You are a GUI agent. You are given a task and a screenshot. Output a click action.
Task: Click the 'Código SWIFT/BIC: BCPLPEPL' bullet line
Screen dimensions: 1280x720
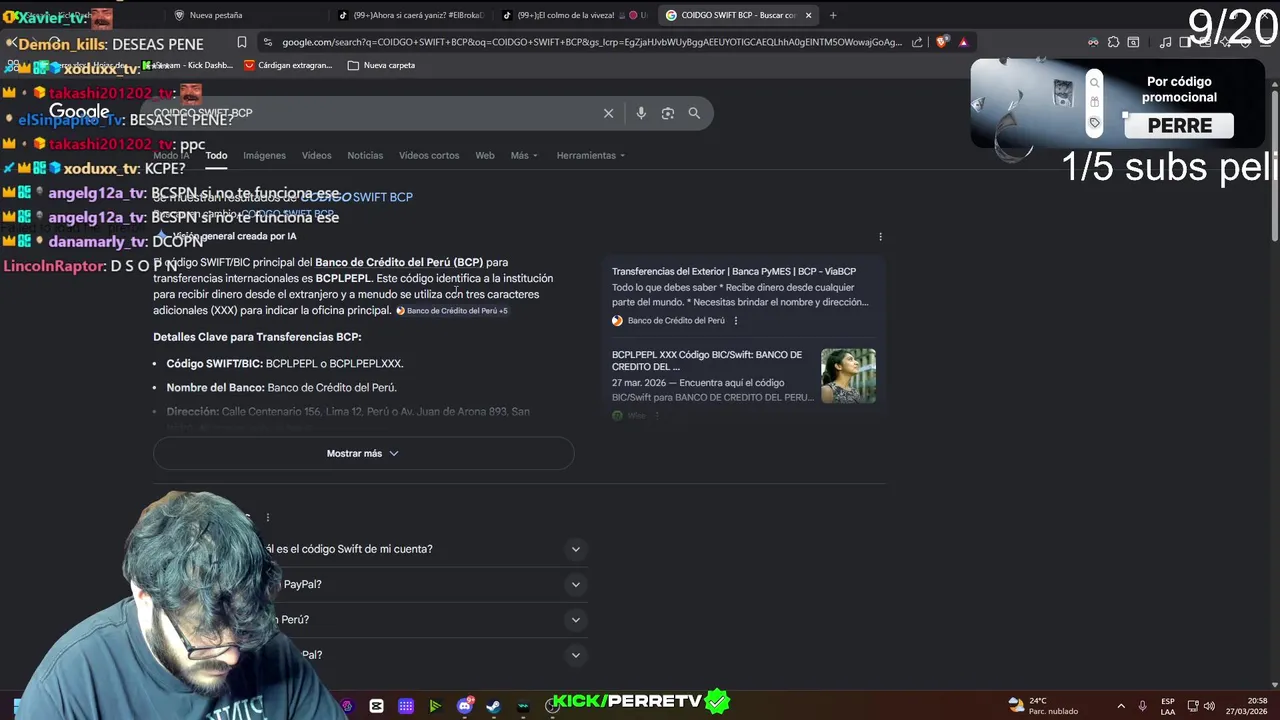(285, 364)
